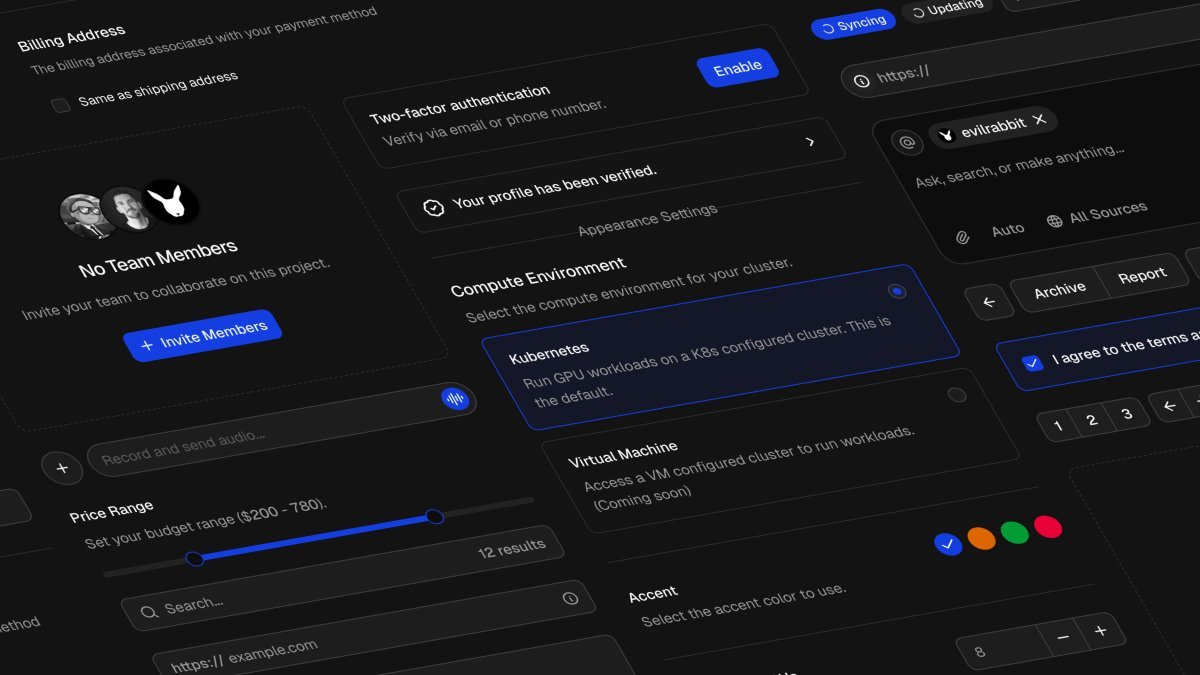This screenshot has height=675, width=1200.
Task: Check Same as shipping address
Action: [61, 105]
